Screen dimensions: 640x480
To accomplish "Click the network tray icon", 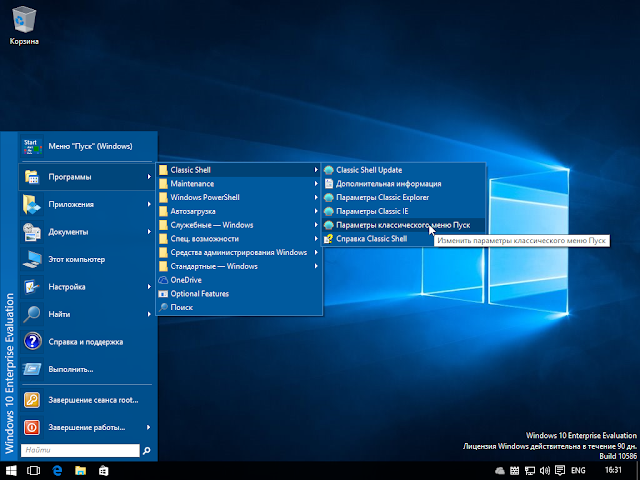I will point(530,471).
